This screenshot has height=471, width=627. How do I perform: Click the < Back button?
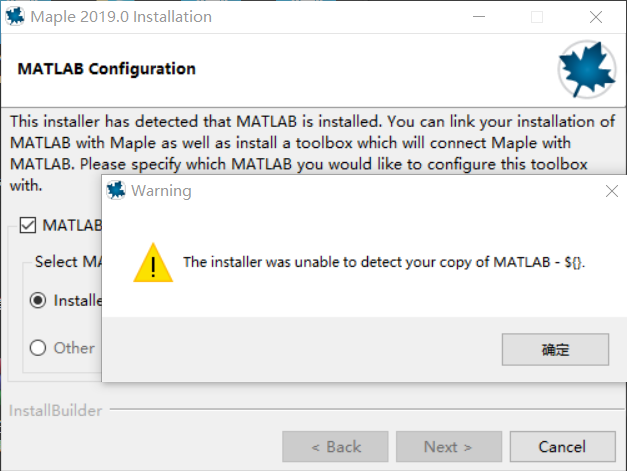point(335,447)
